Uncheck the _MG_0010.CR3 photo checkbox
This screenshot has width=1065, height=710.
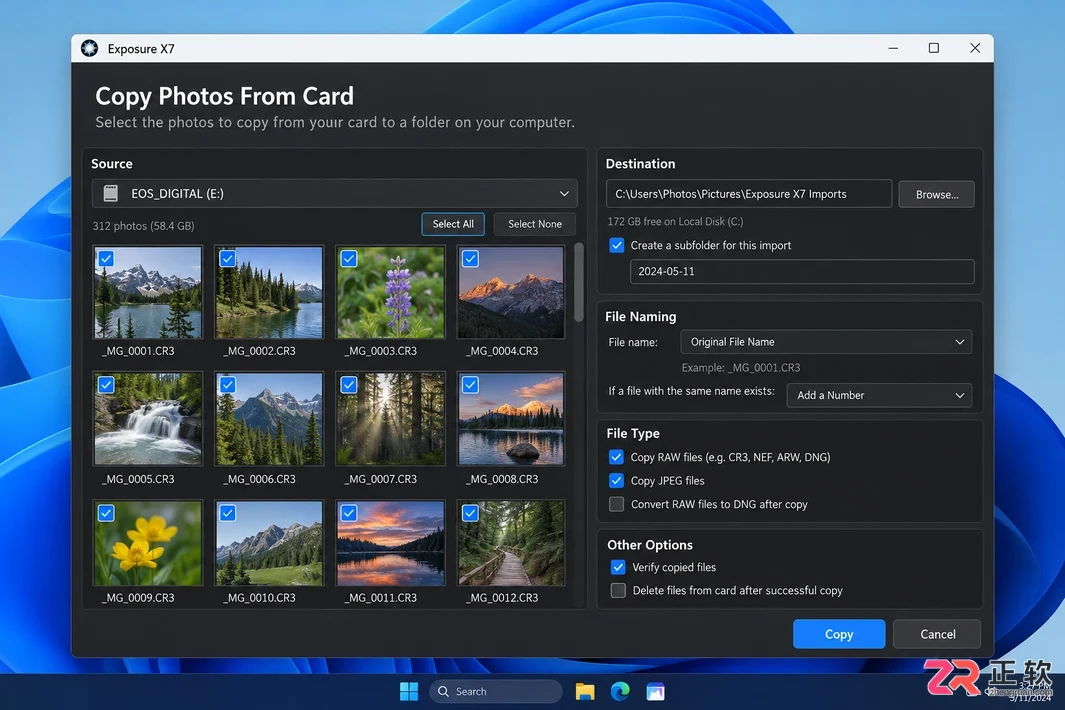click(228, 513)
